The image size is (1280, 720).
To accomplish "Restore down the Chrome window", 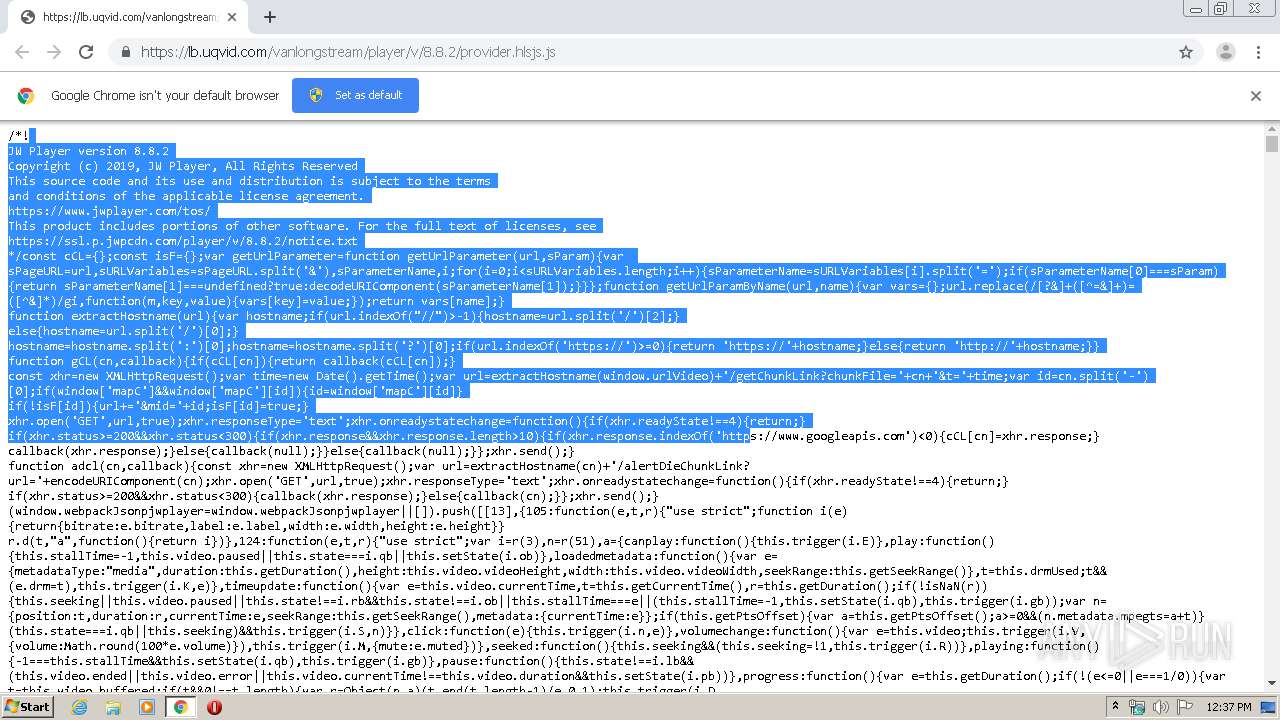I will [1221, 9].
